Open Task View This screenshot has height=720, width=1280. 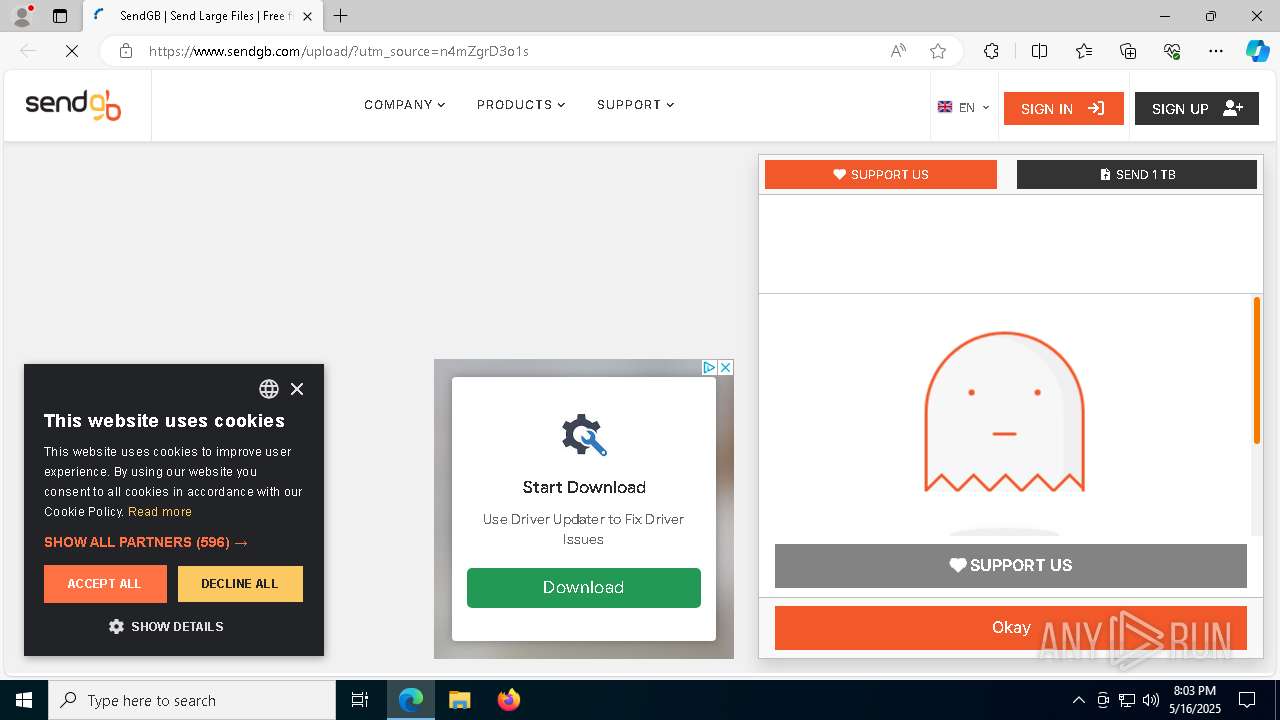[360, 700]
